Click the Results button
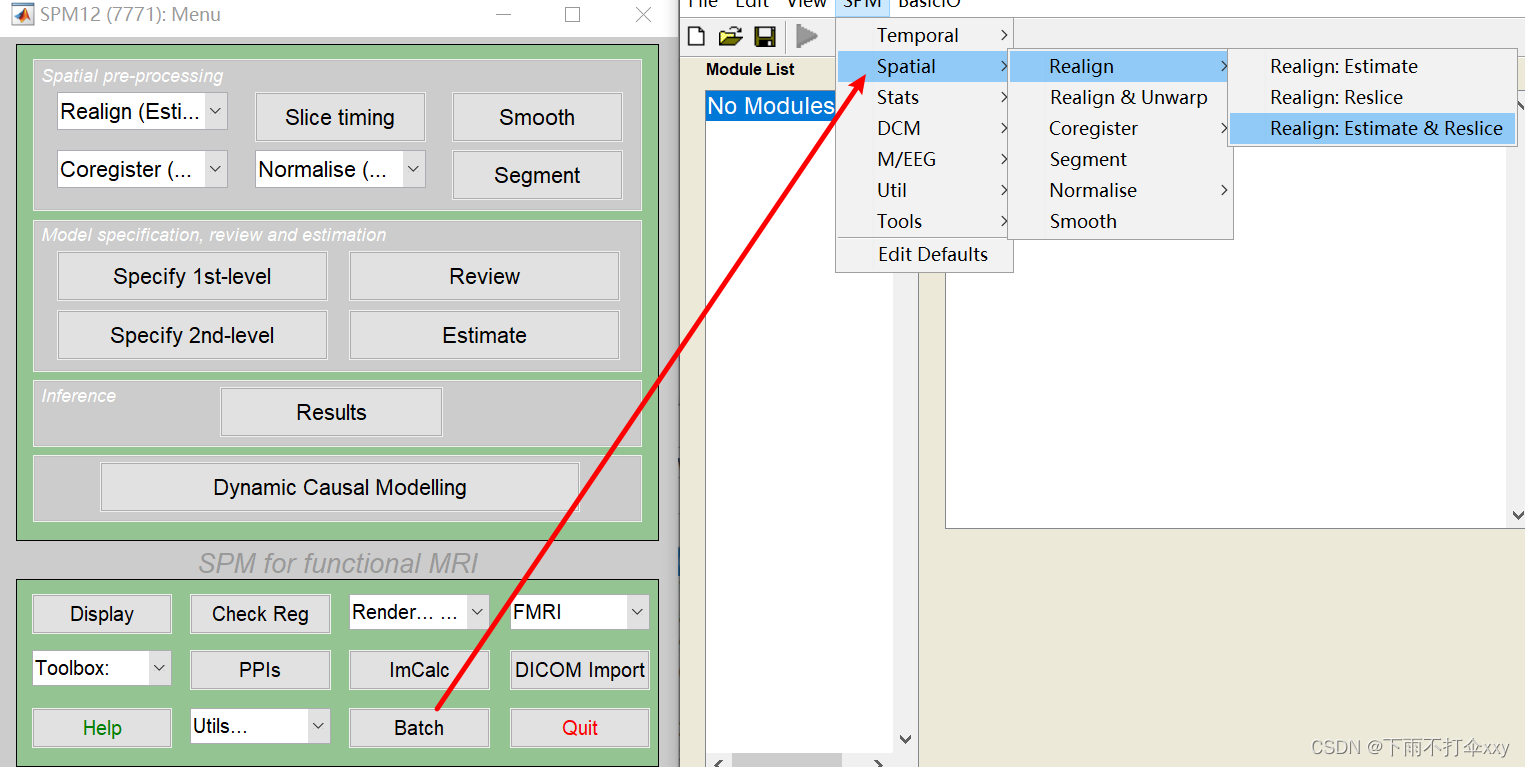Screen dimensions: 1525x767 click(x=331, y=412)
